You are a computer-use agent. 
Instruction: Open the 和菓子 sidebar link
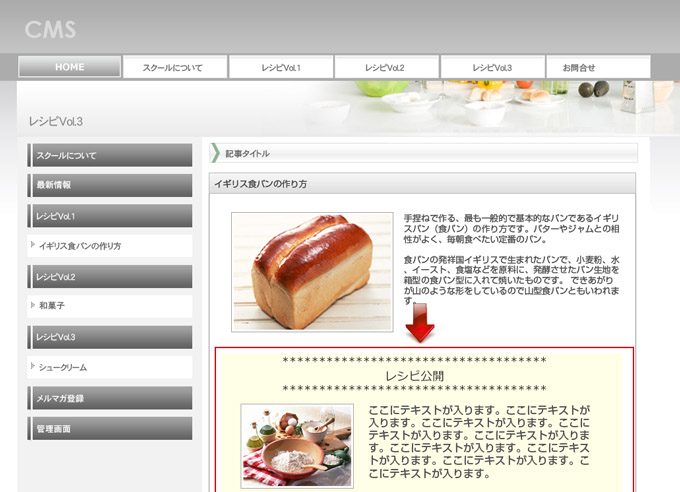[109, 307]
